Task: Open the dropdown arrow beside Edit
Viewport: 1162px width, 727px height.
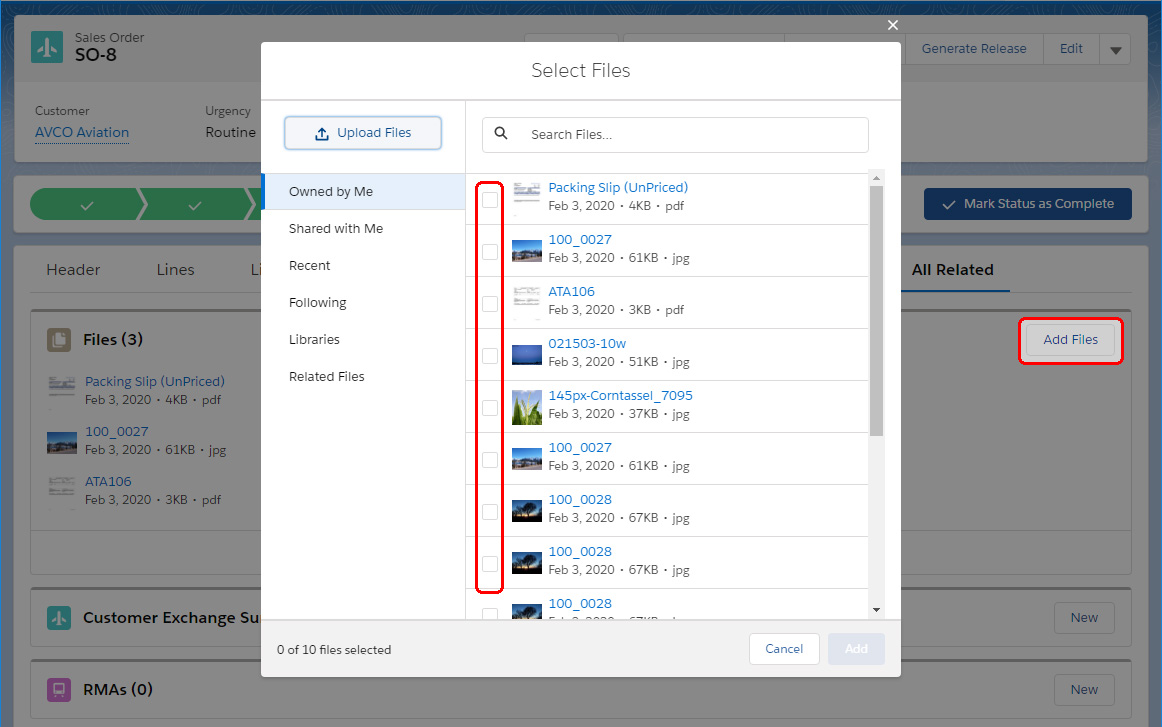Action: (x=1117, y=48)
